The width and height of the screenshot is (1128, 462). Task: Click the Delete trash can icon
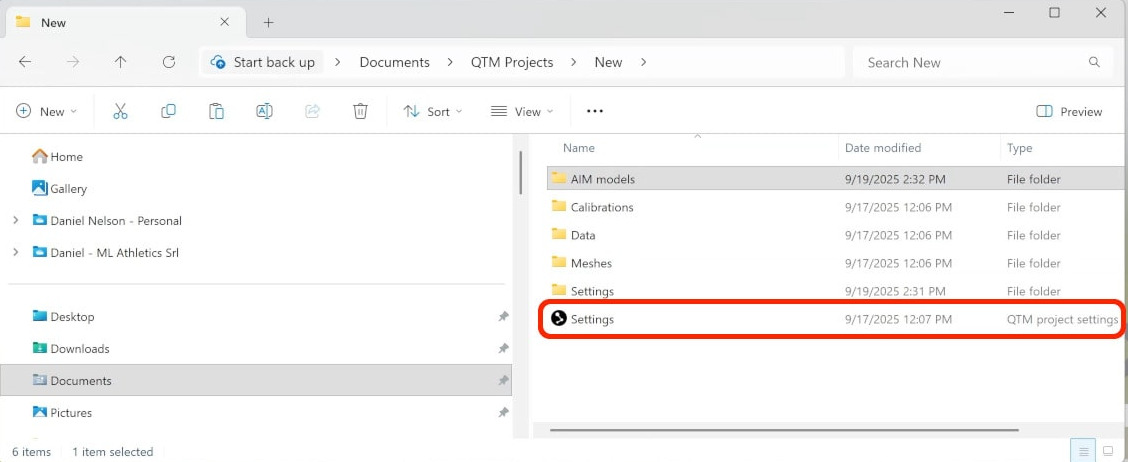[x=360, y=112]
